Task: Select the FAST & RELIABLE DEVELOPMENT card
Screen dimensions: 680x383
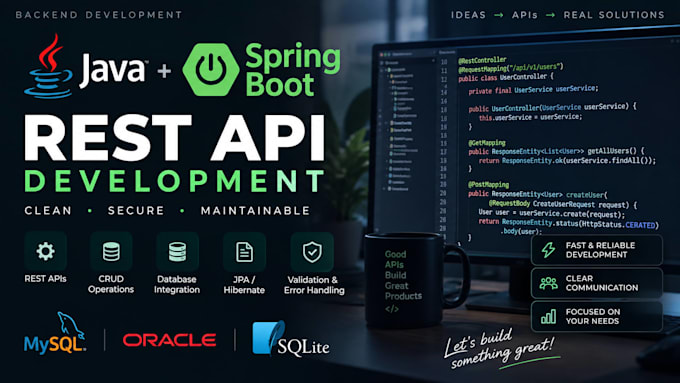Action: (597, 250)
